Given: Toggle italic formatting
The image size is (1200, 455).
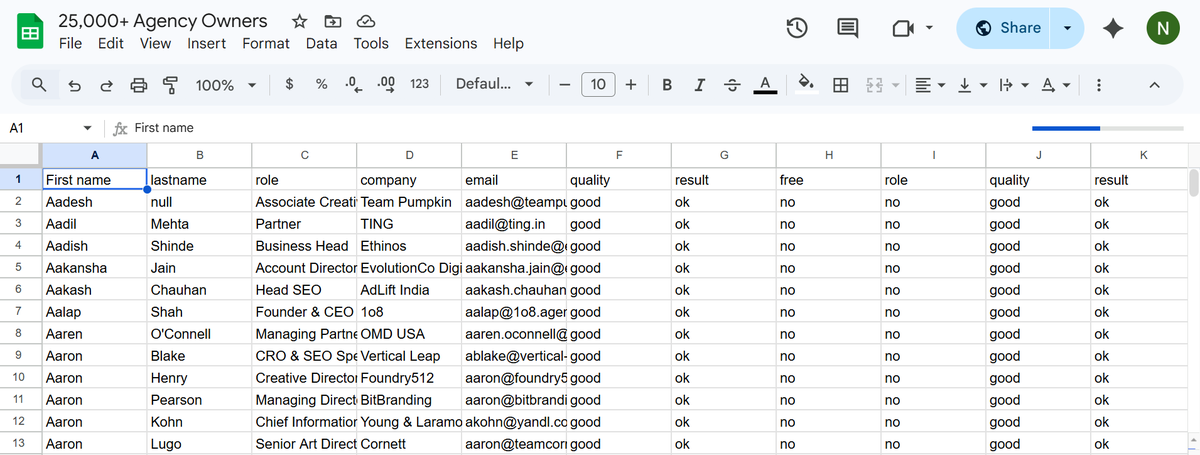Looking at the screenshot, I should (700, 85).
